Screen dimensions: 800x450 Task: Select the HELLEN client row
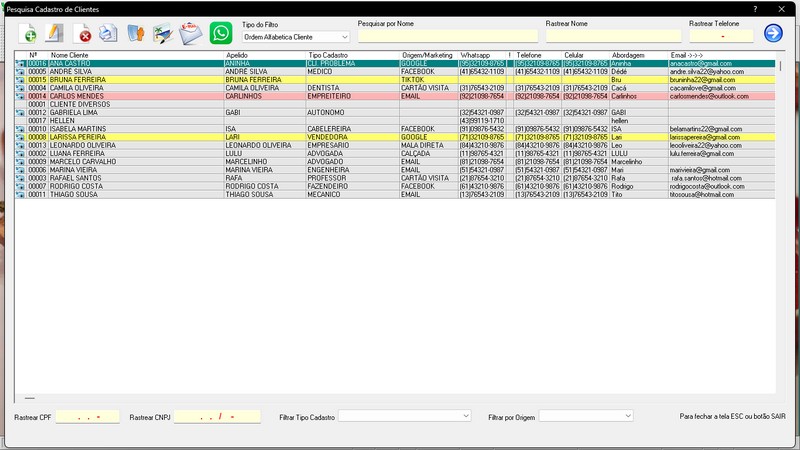(394, 121)
